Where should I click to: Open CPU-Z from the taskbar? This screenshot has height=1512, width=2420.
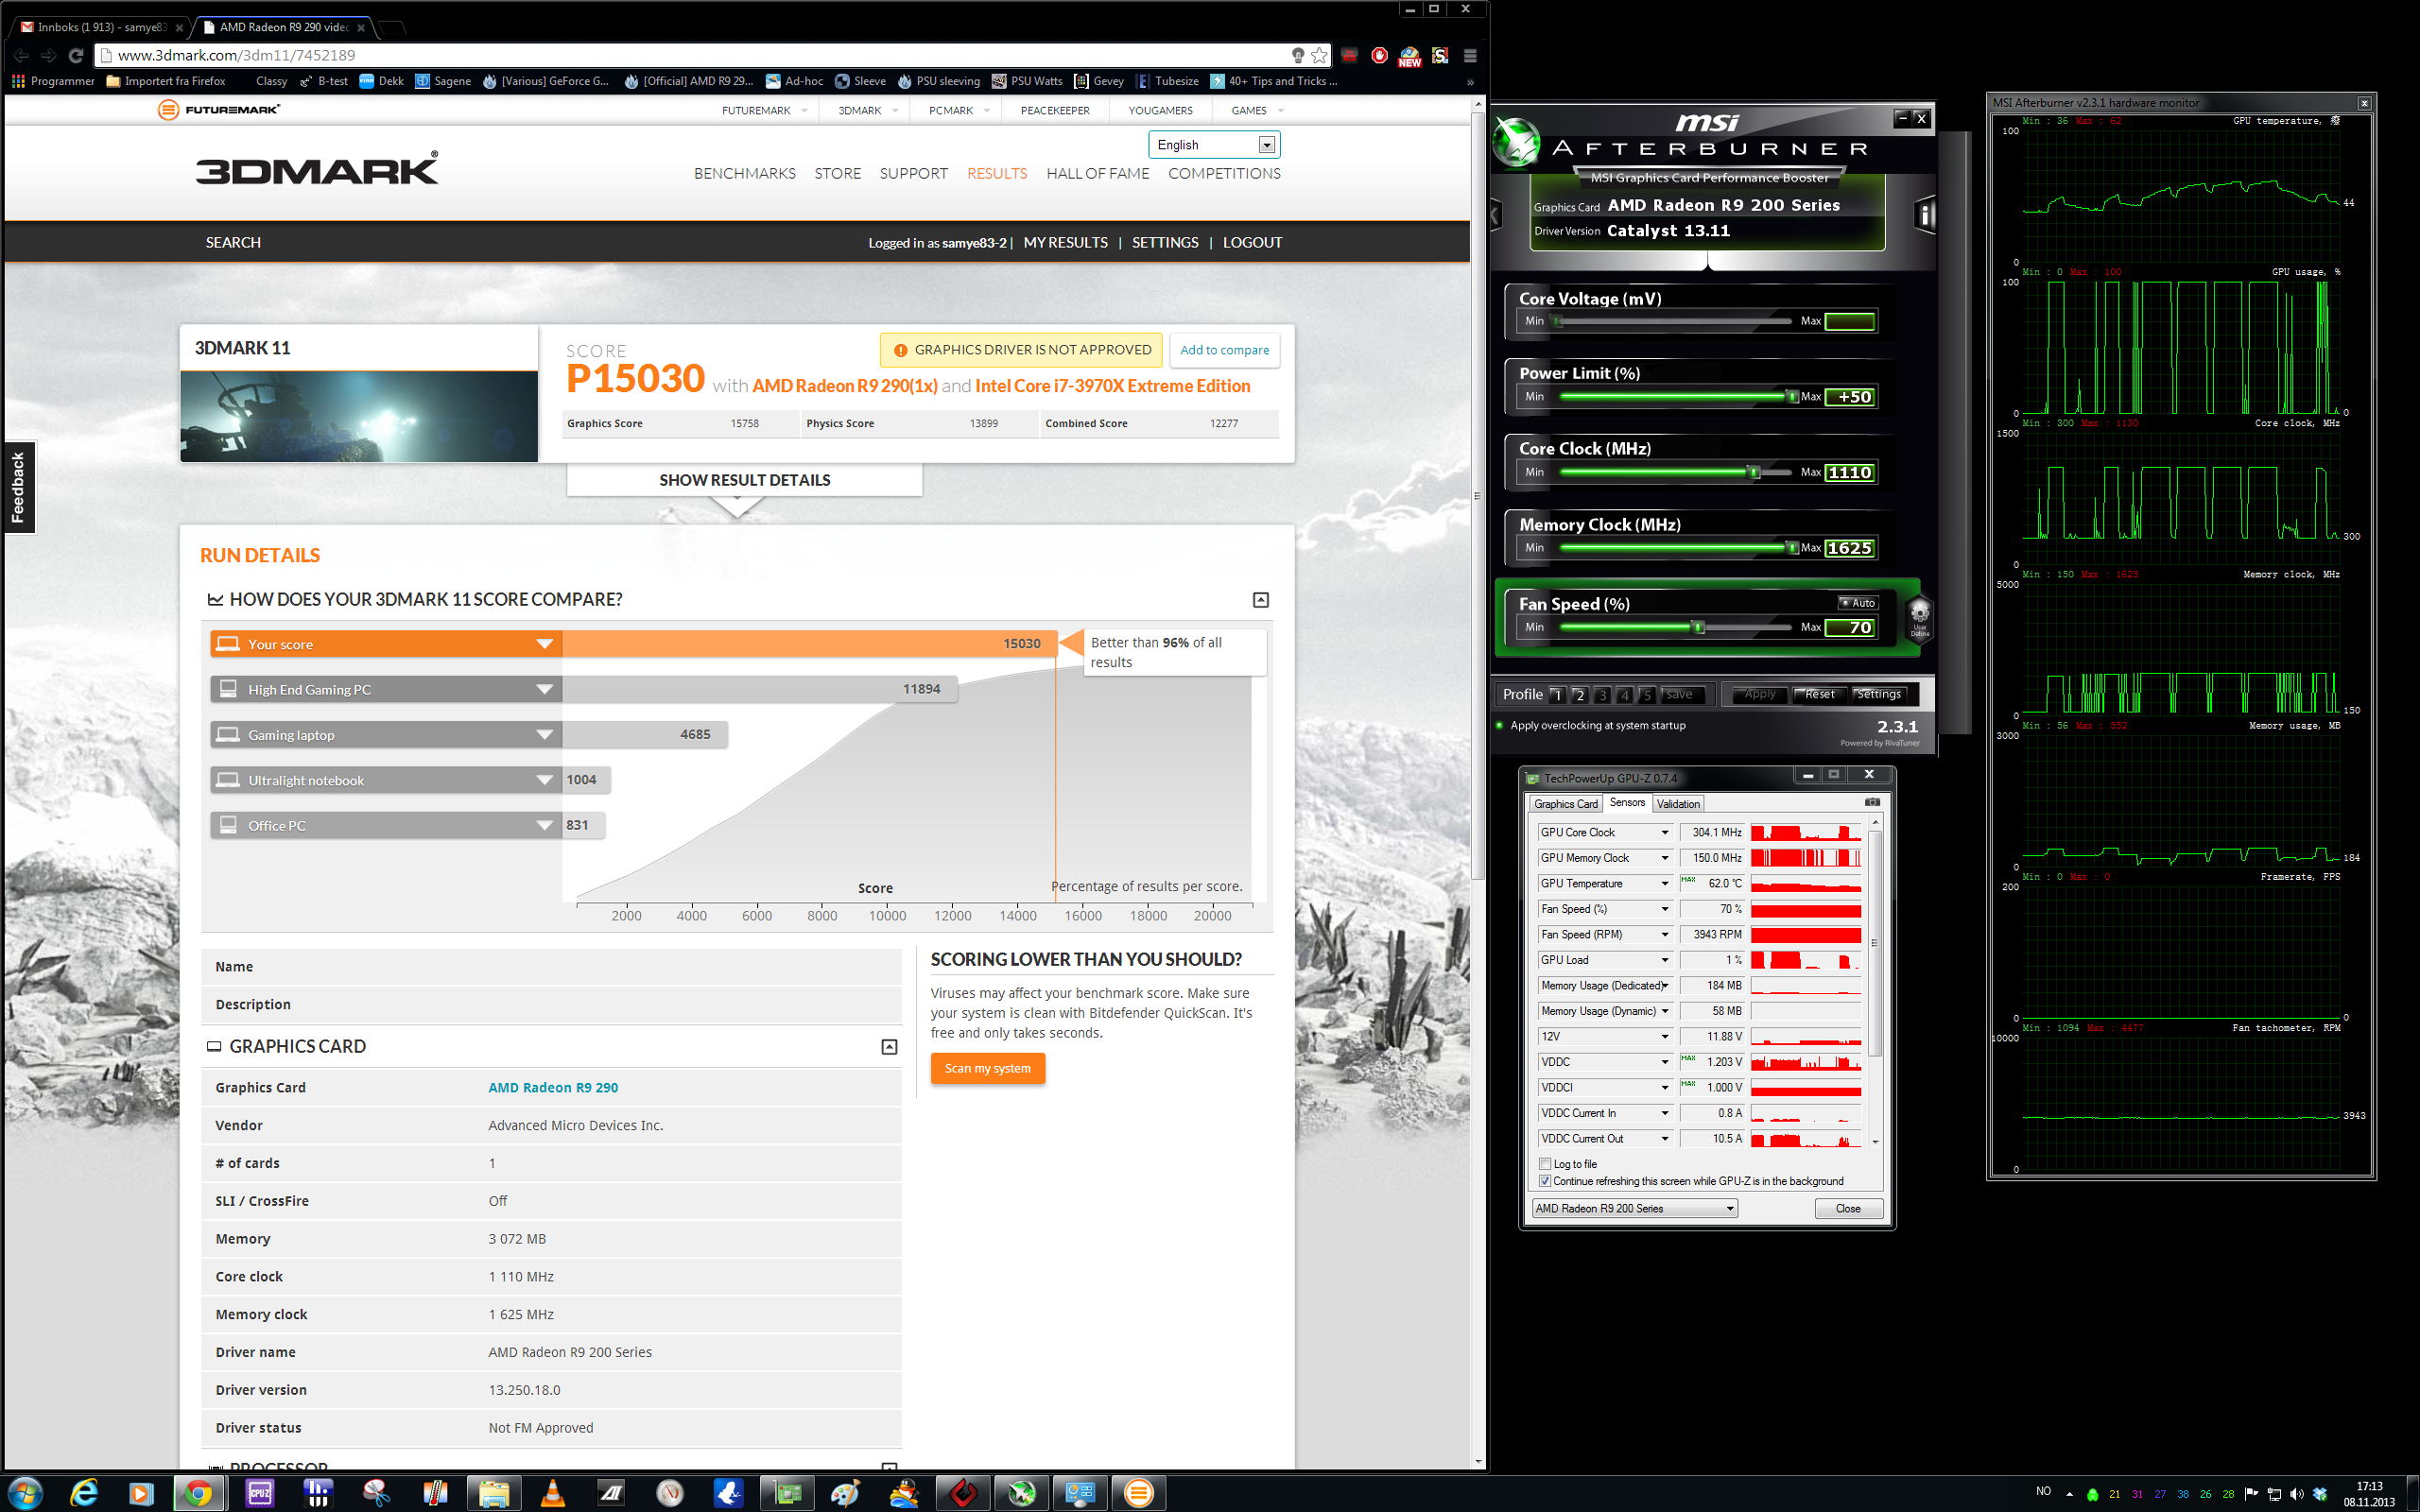click(x=259, y=1493)
